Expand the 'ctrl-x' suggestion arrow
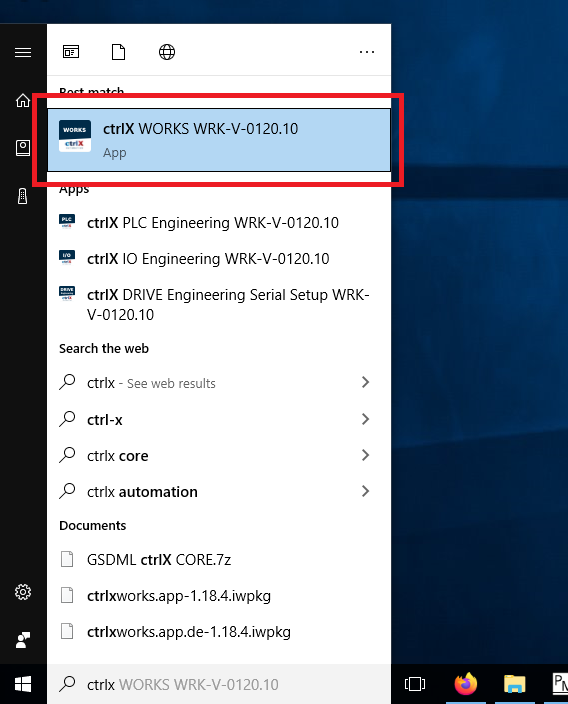568x704 pixels. (365, 419)
